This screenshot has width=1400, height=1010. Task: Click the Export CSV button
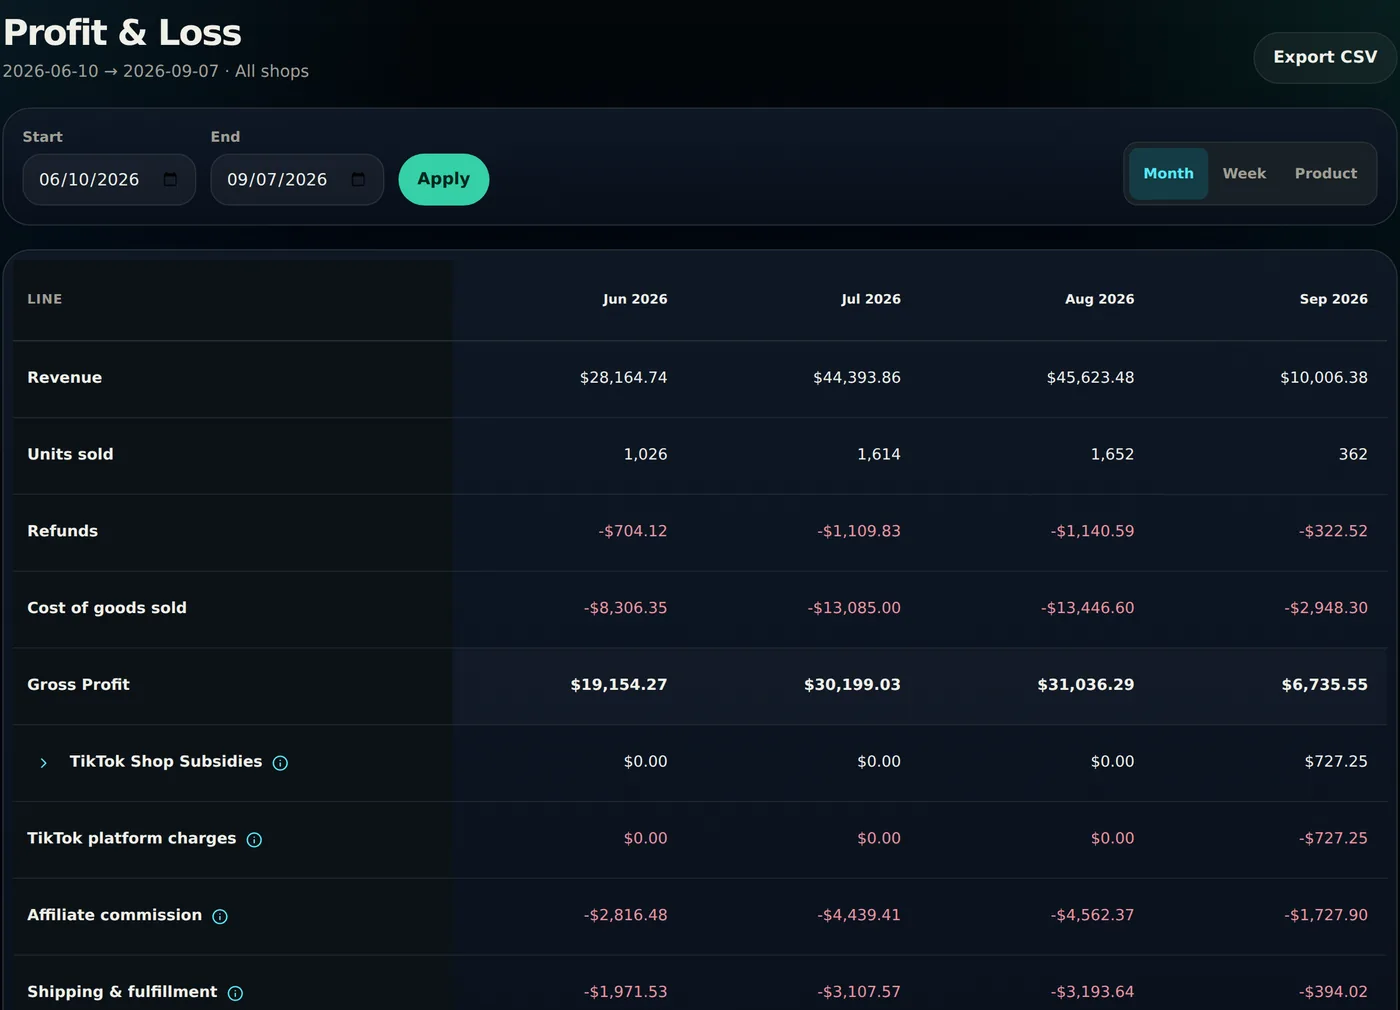(x=1325, y=57)
